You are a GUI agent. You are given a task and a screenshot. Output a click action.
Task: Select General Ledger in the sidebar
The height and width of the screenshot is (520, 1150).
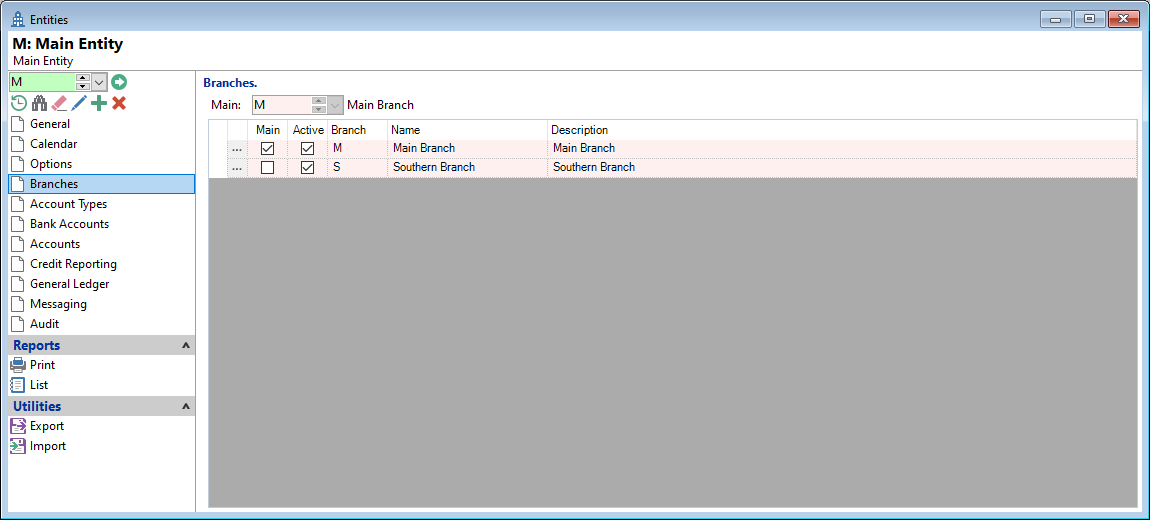tap(69, 284)
